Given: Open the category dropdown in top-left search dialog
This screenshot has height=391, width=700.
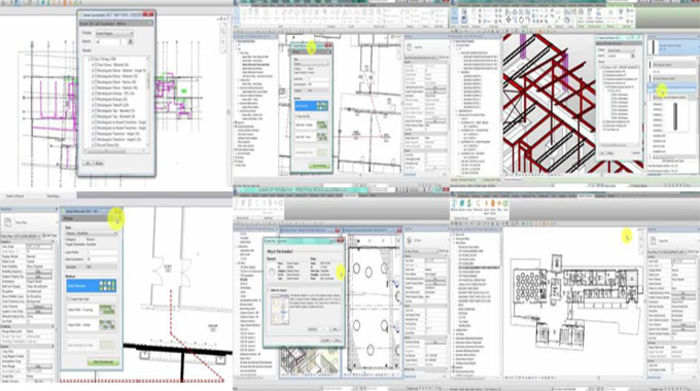Looking at the screenshot, I should click(x=114, y=33).
